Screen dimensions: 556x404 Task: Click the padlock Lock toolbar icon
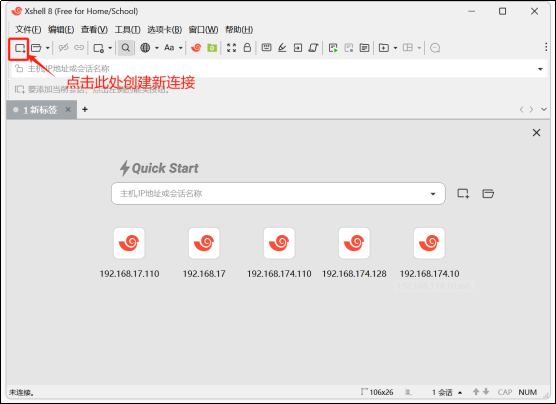click(x=248, y=48)
